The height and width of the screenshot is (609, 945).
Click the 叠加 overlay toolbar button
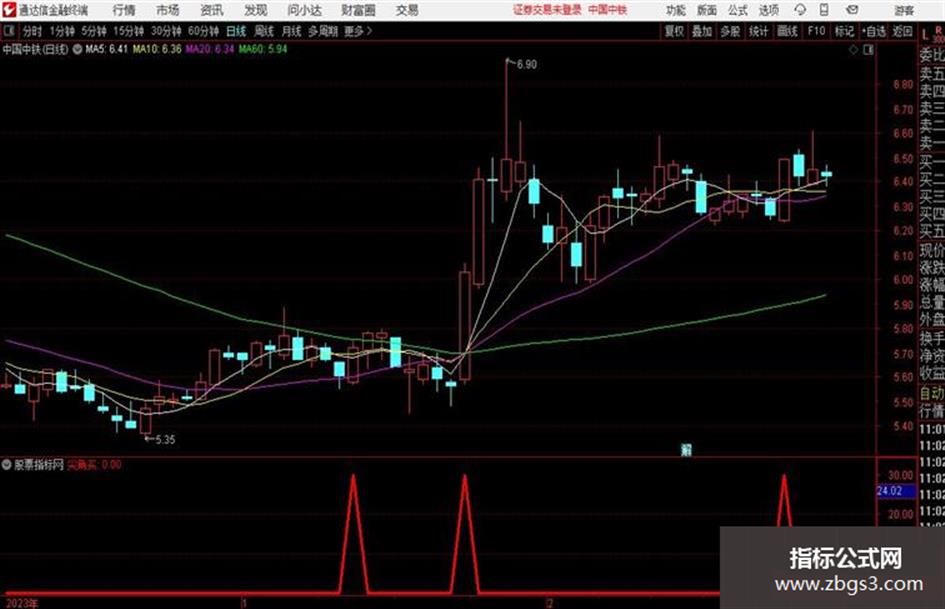click(702, 31)
